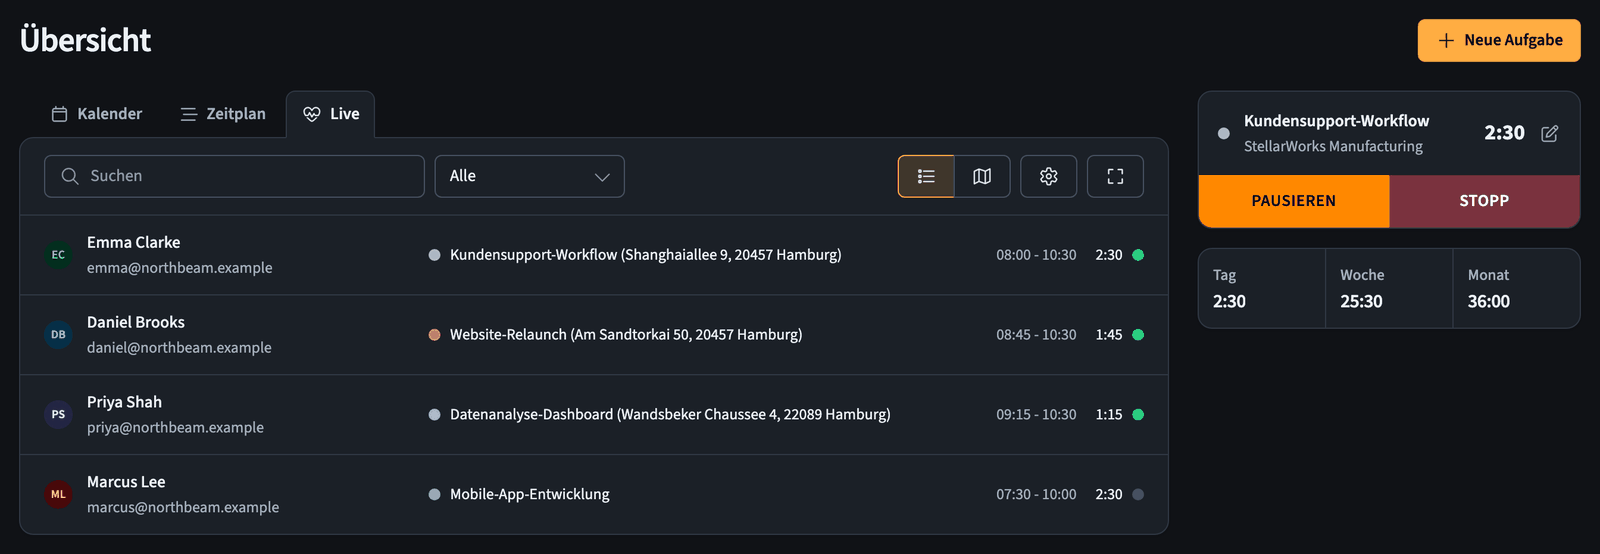Focus the Suchen search field
Screen dimensions: 1600x554
[234, 176]
